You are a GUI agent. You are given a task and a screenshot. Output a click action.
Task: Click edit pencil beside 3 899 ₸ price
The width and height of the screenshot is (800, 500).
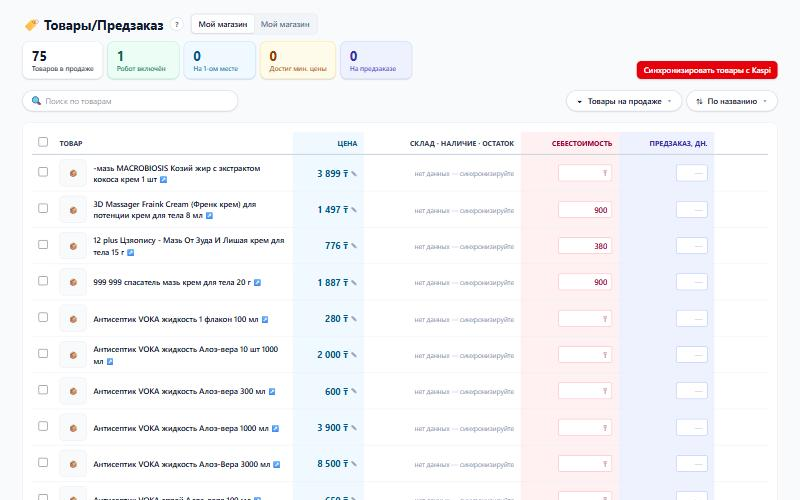click(x=354, y=173)
